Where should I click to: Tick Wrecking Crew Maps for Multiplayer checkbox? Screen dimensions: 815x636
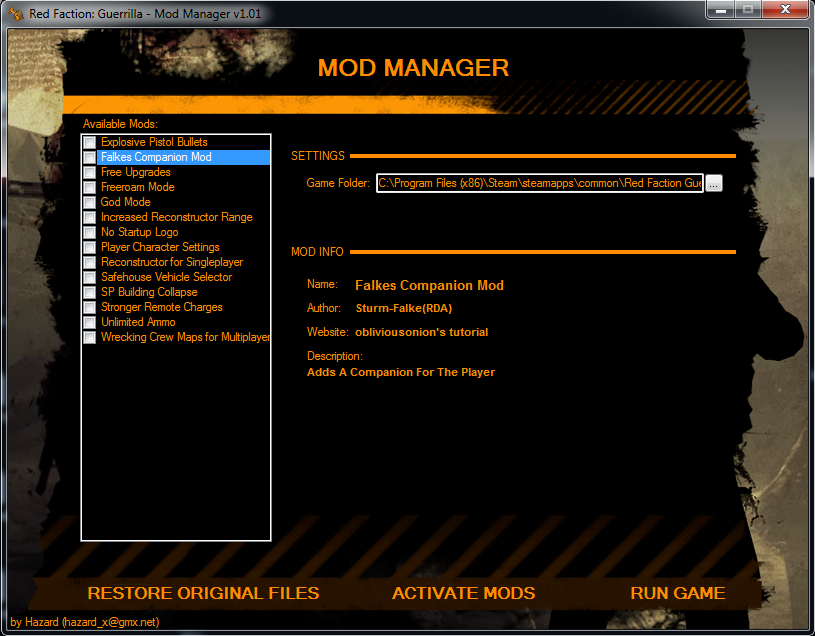coord(90,338)
